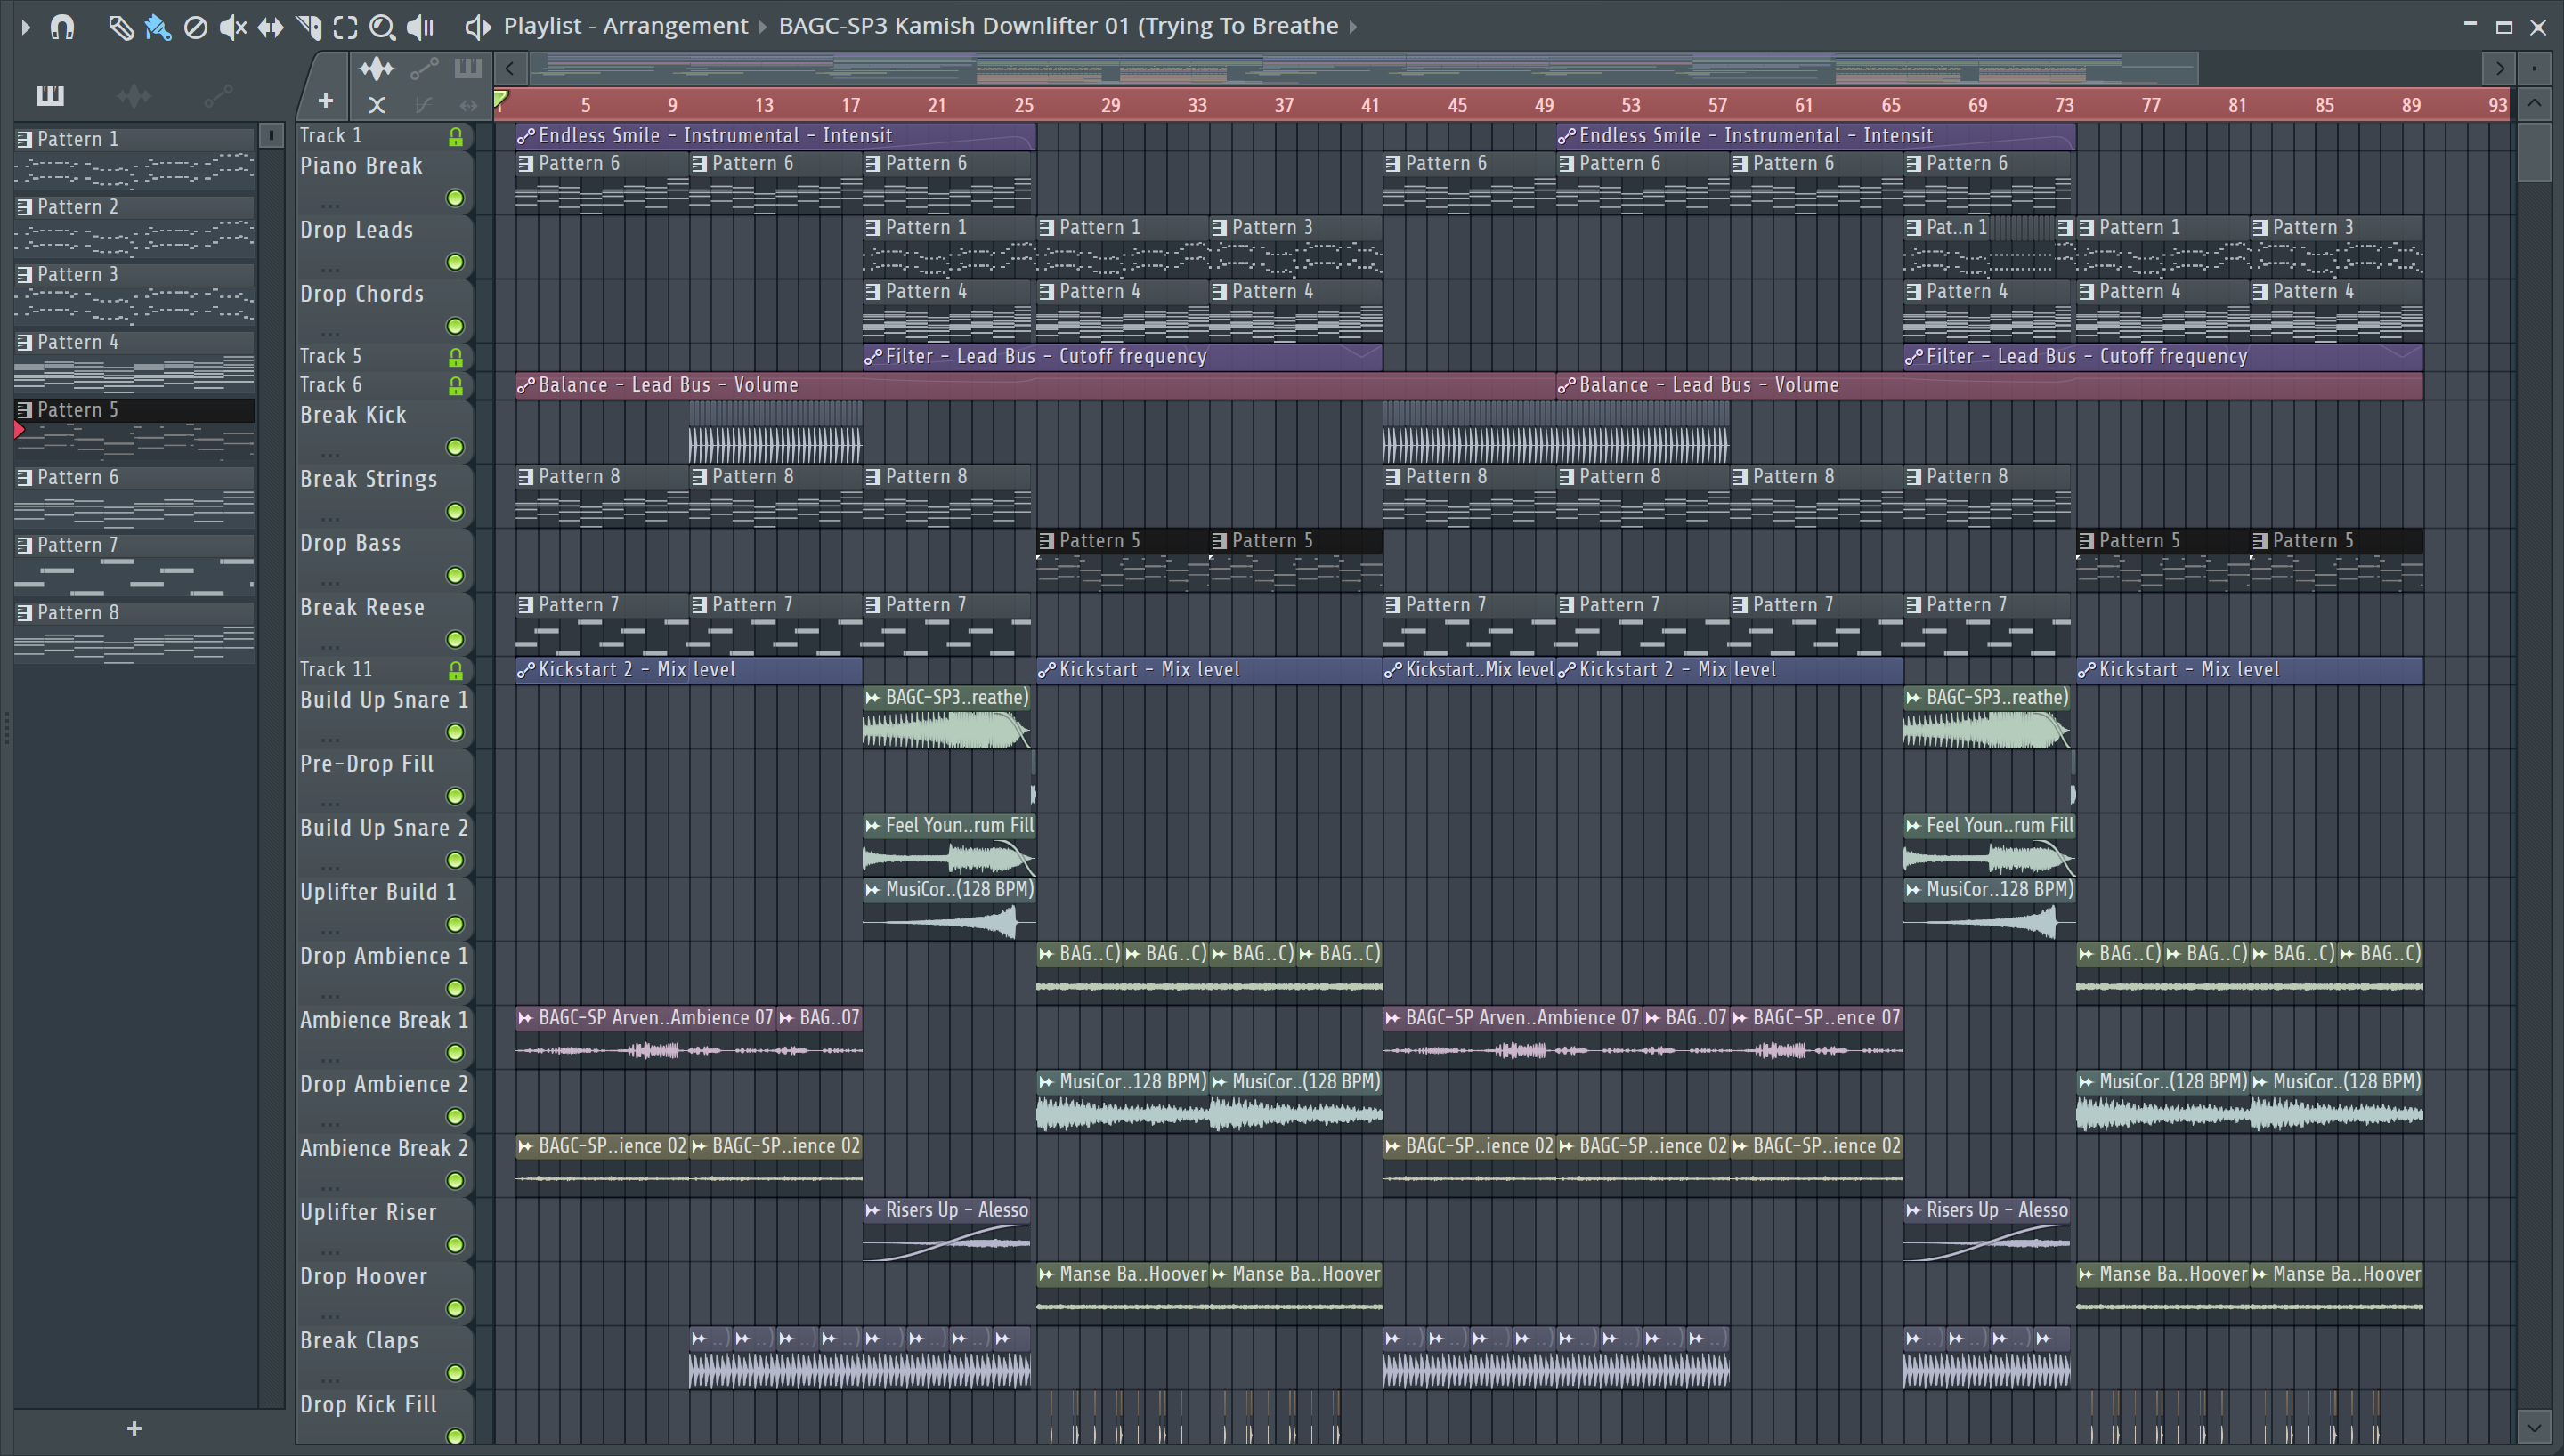Open menu icon of first Pattern 6 clip
Viewport: 2564px width, 1456px height.
tap(525, 163)
